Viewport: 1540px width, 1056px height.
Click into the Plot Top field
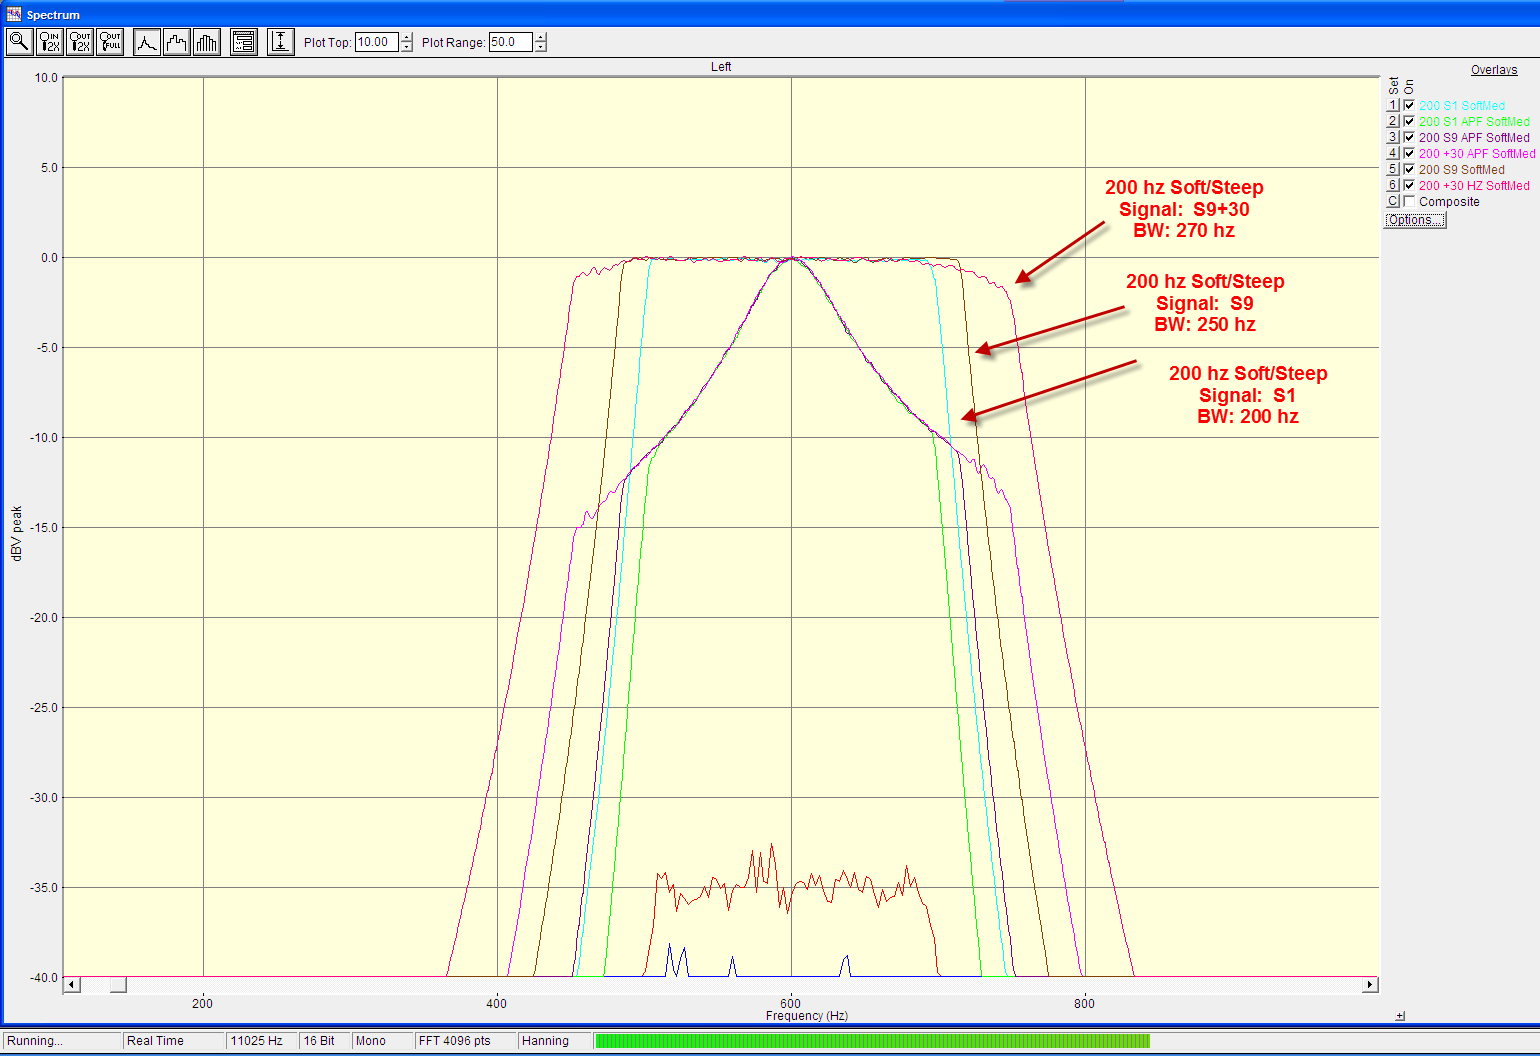click(x=376, y=42)
